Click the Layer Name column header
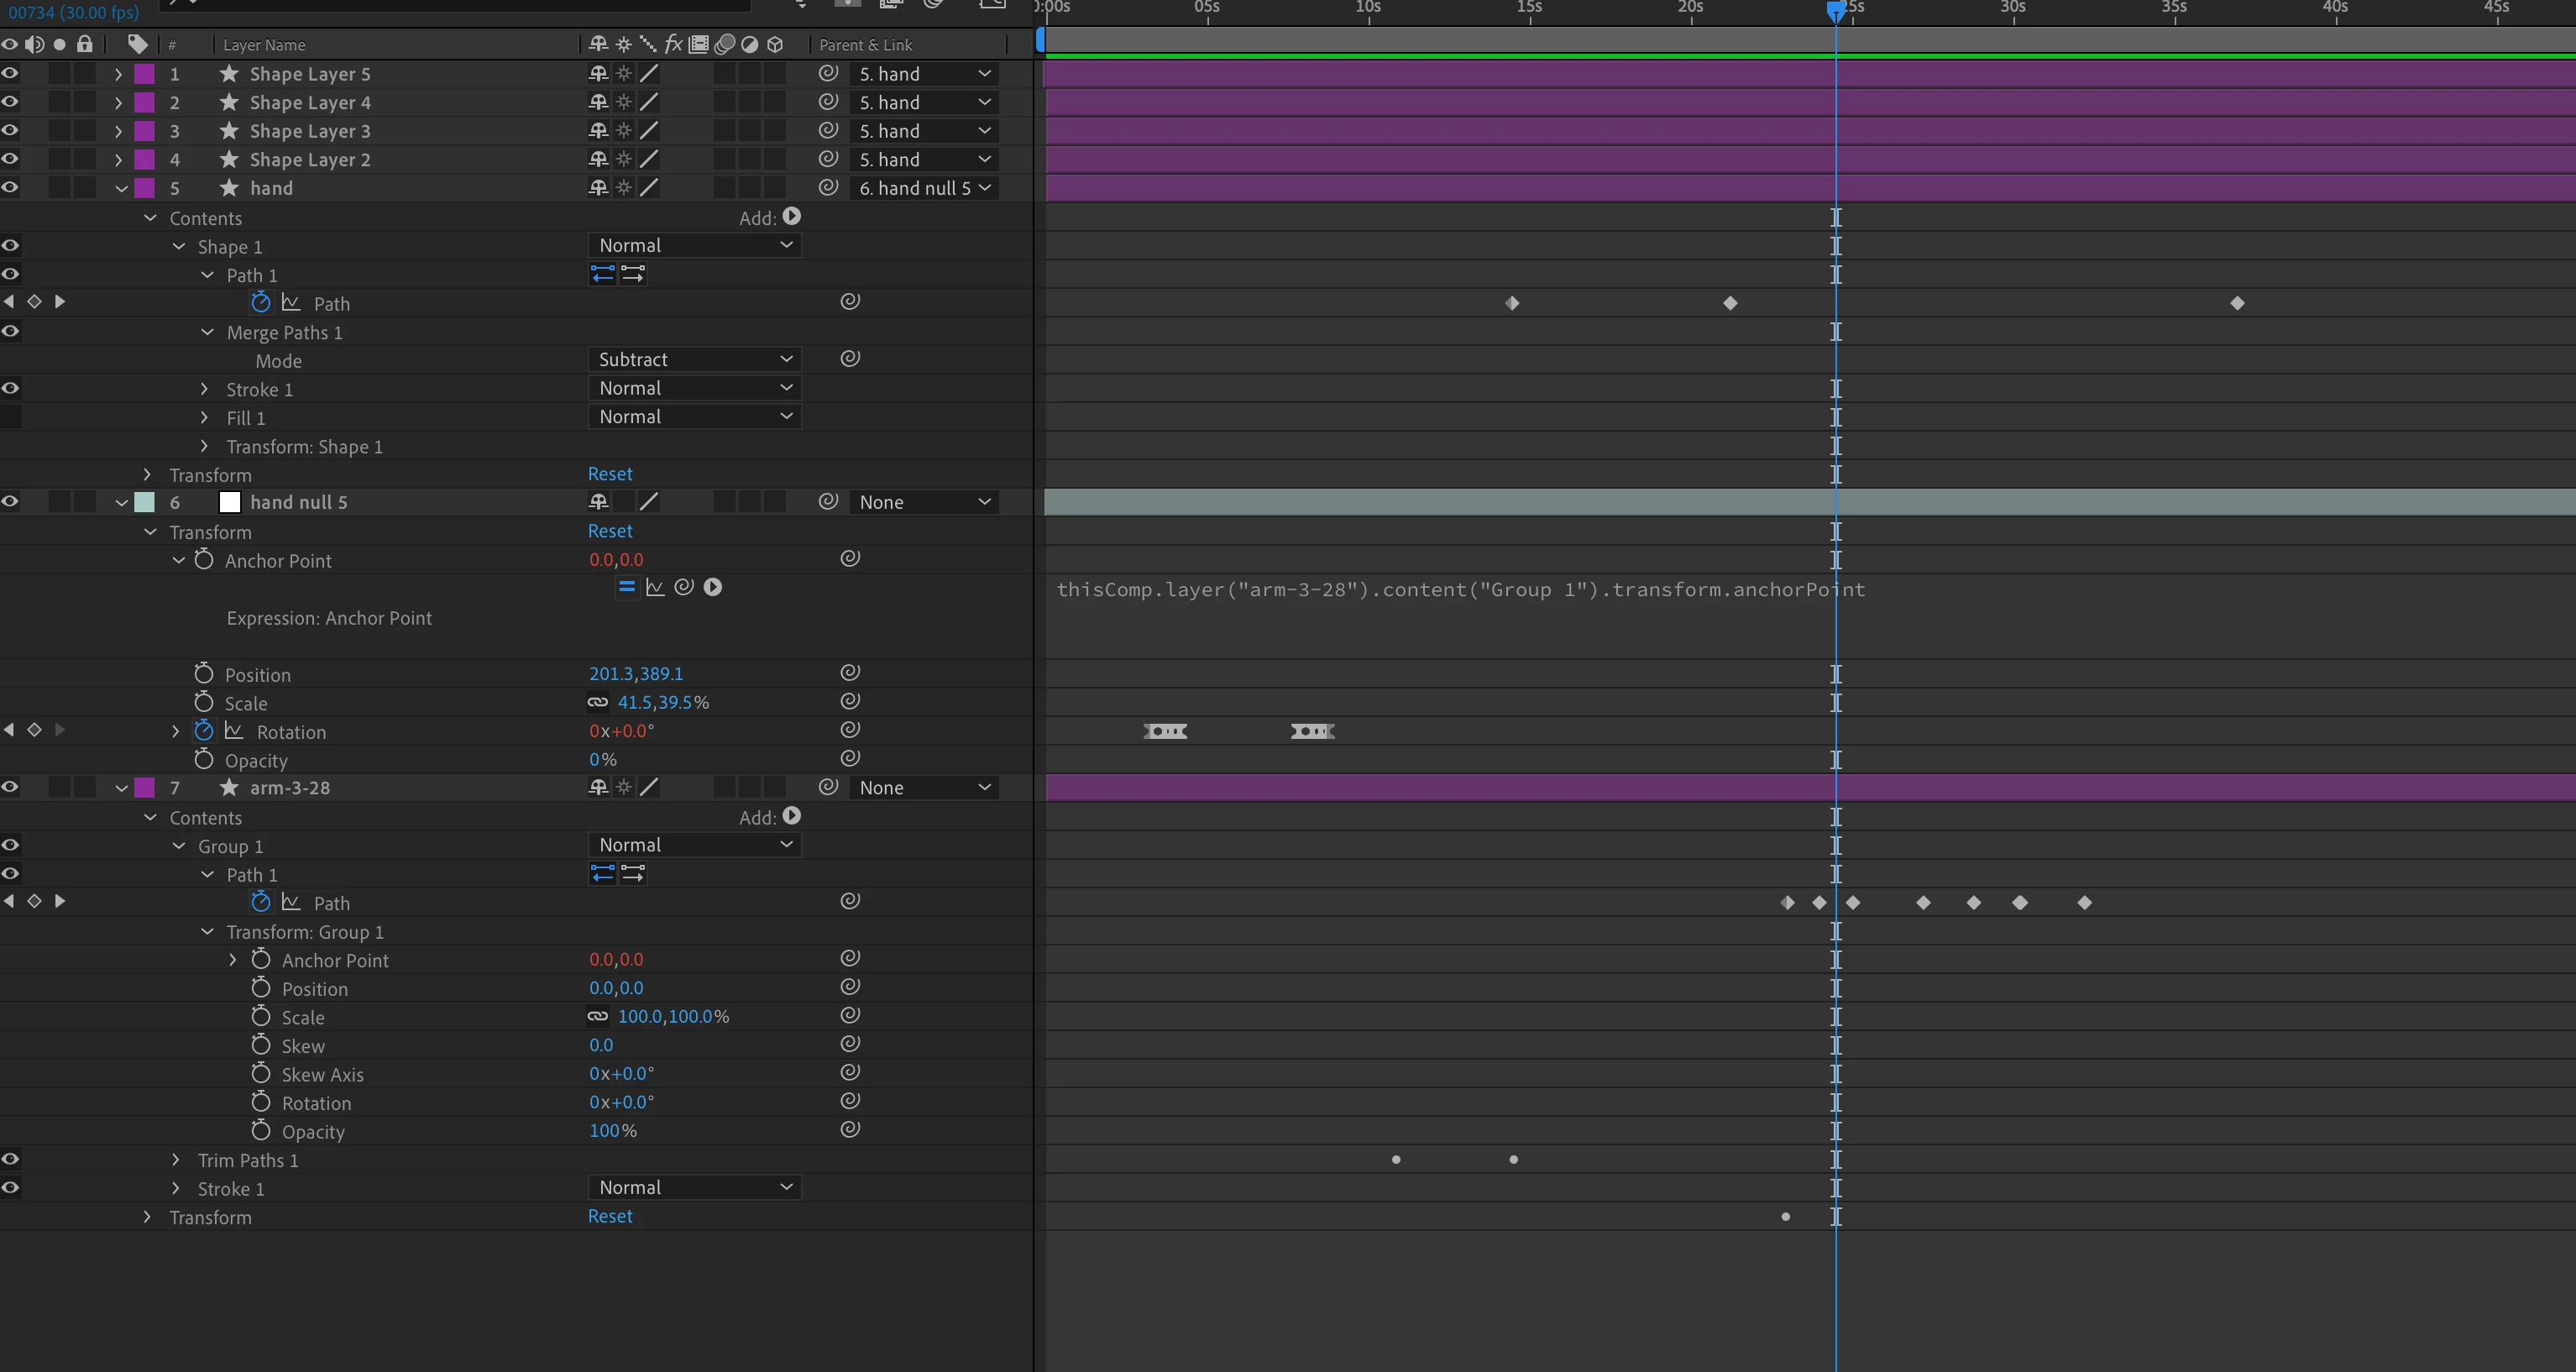This screenshot has height=1372, width=2576. coord(264,45)
